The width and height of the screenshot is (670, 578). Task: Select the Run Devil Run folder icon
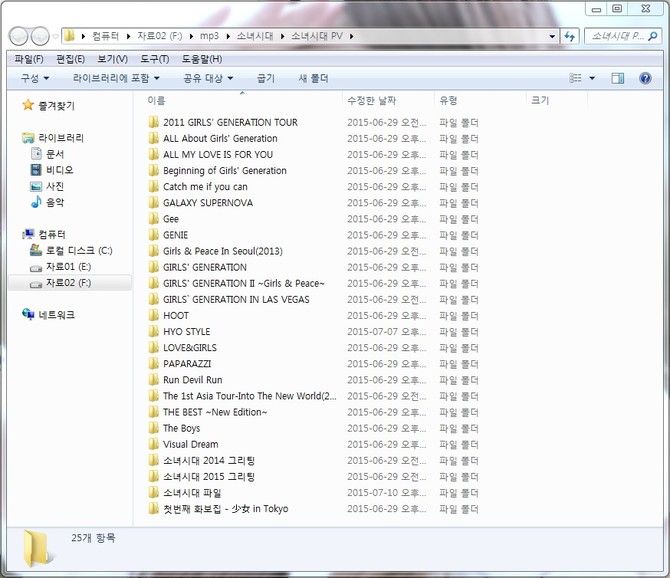click(153, 380)
